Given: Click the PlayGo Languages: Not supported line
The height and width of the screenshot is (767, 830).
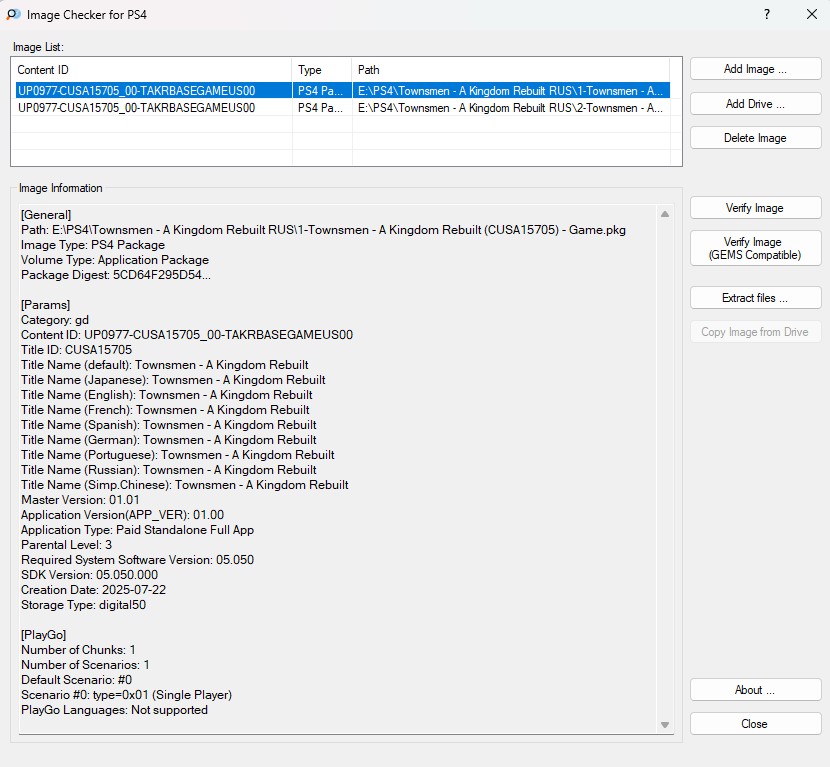Looking at the screenshot, I should tap(114, 710).
